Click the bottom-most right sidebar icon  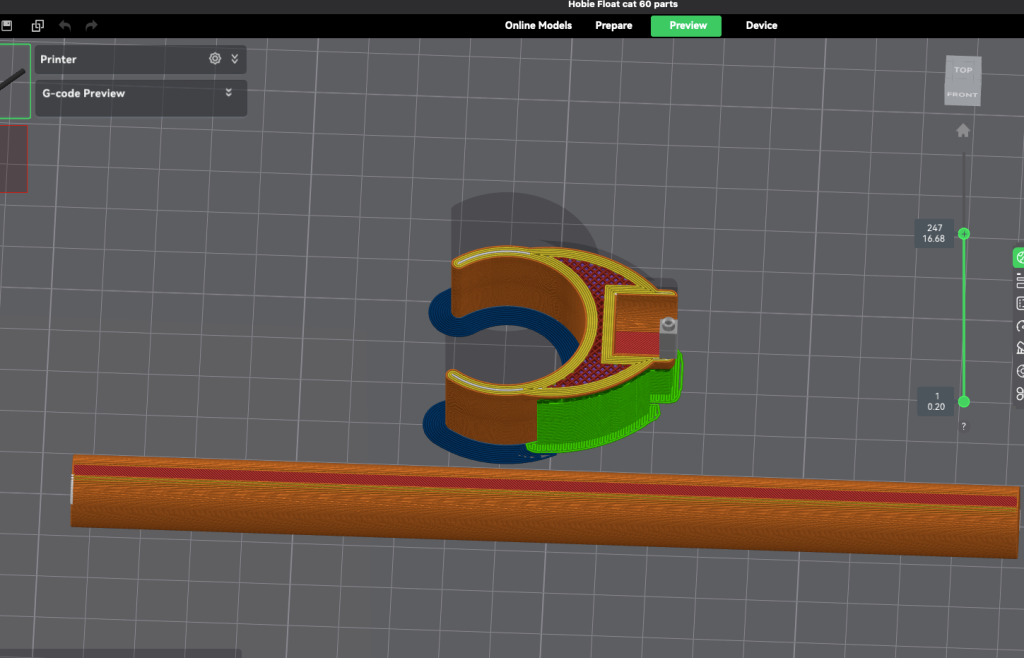(x=1019, y=393)
